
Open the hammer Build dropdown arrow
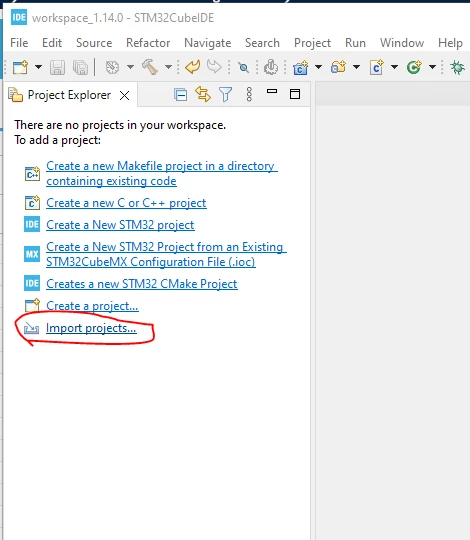coord(168,67)
